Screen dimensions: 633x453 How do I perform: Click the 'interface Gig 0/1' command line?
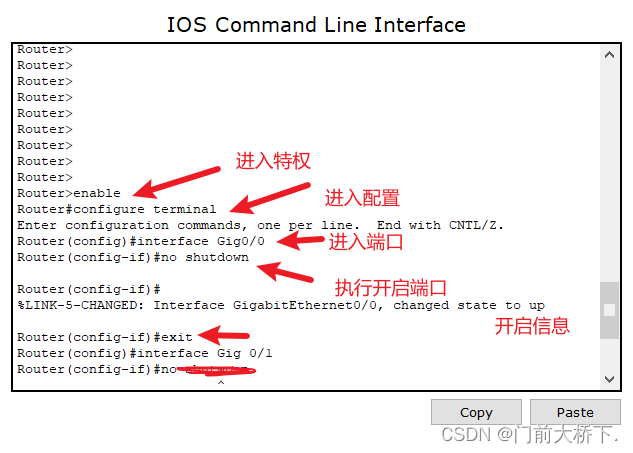(145, 353)
